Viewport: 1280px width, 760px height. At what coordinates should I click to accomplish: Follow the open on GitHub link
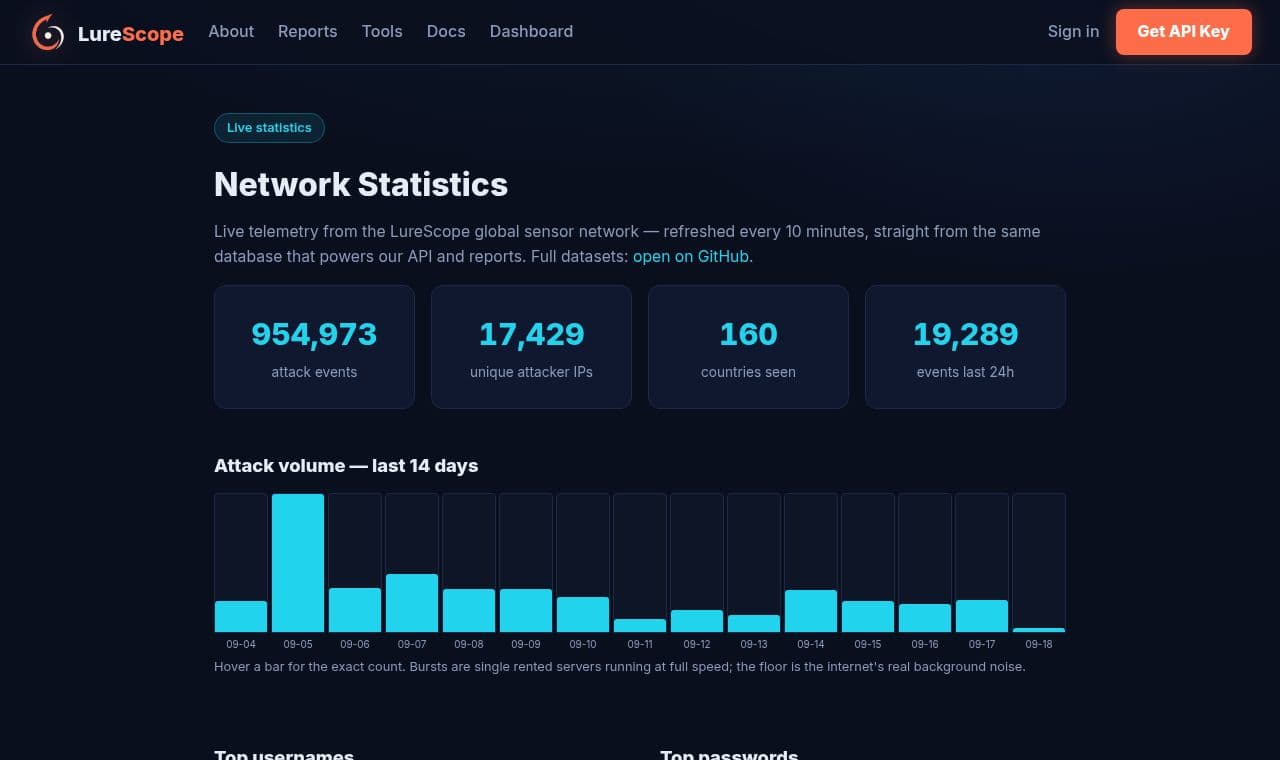point(691,256)
